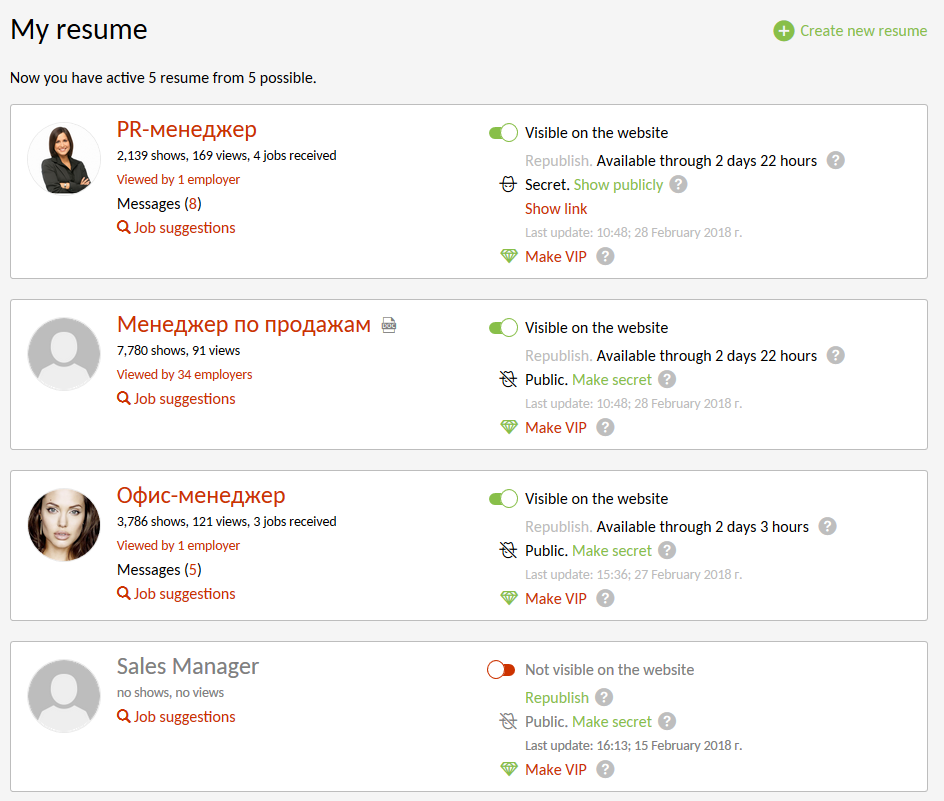This screenshot has width=944, height=801.
Task: Click help icon beside Офис-менеджер Make VIP
Action: [x=605, y=598]
